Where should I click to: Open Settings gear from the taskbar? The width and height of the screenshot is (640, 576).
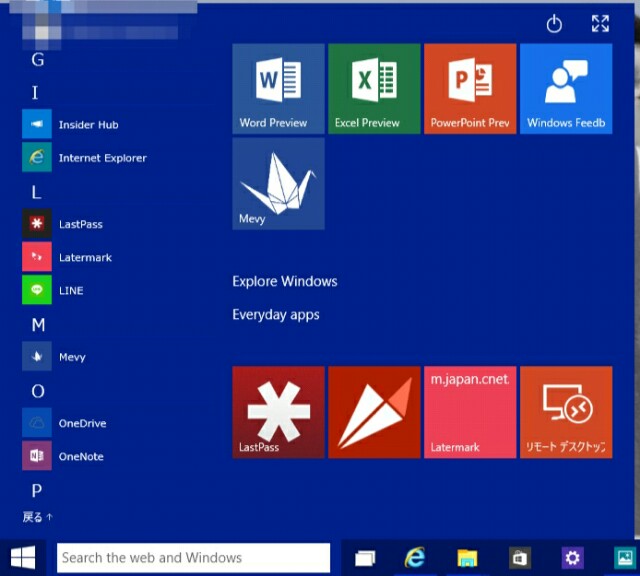[572, 558]
